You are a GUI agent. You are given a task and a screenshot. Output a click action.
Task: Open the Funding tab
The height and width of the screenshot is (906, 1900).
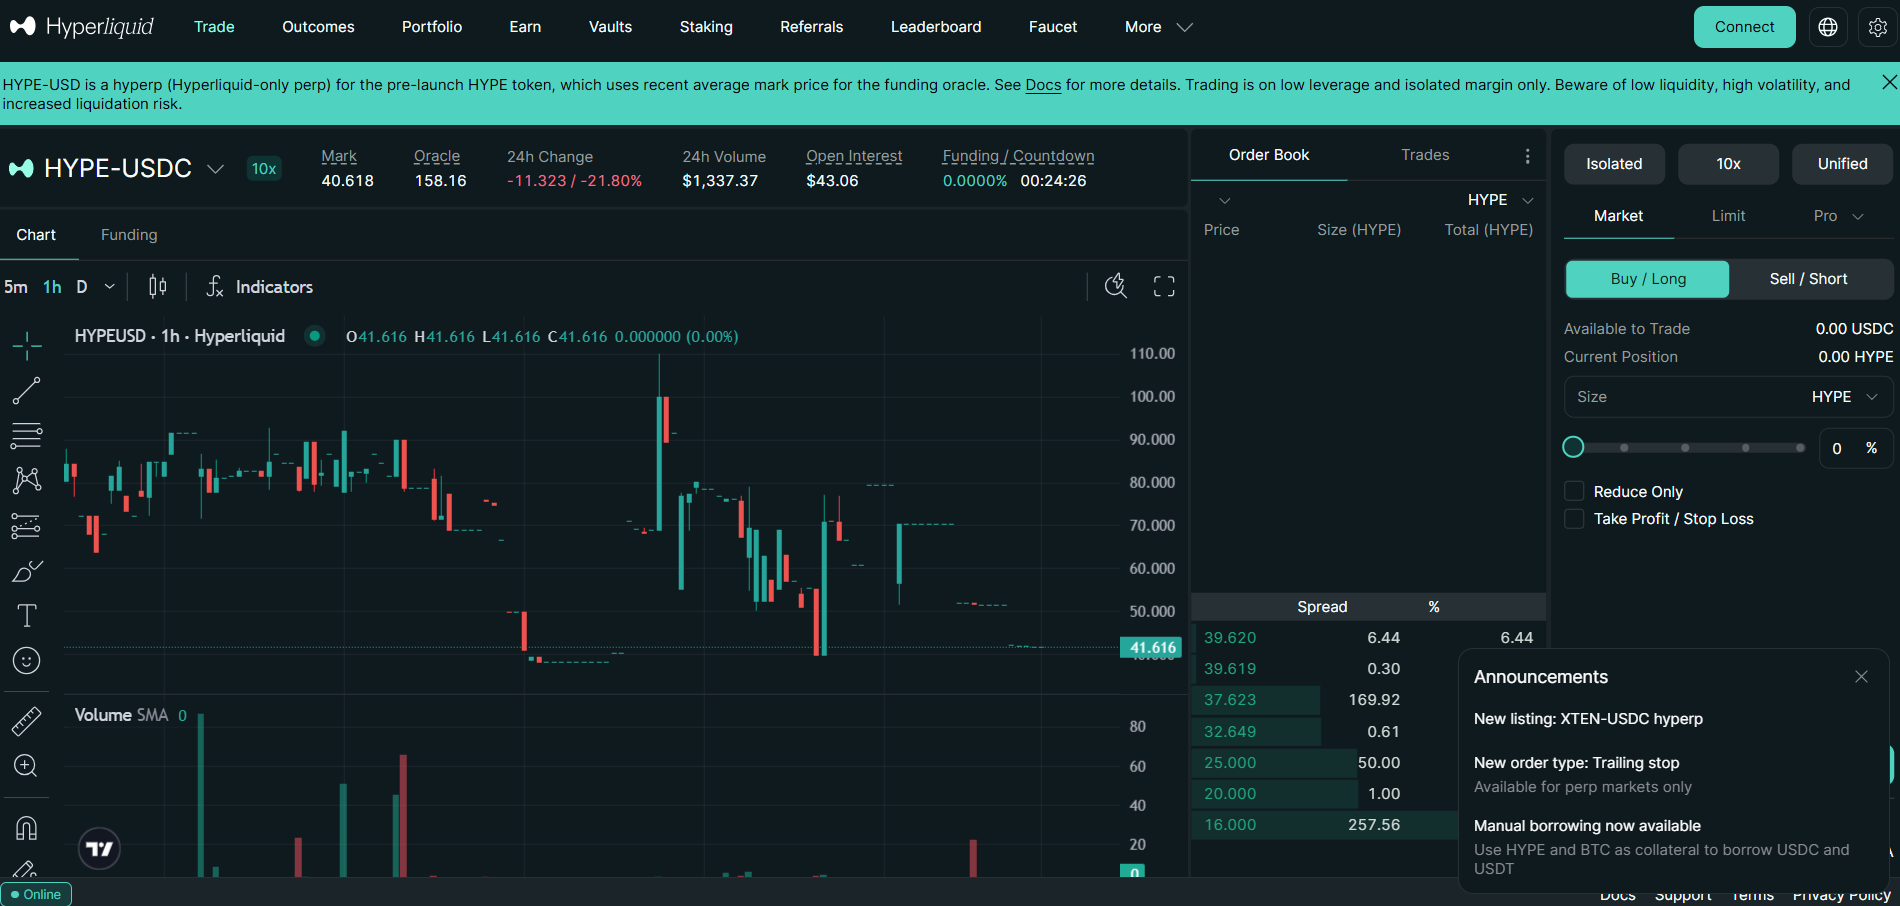(x=129, y=235)
